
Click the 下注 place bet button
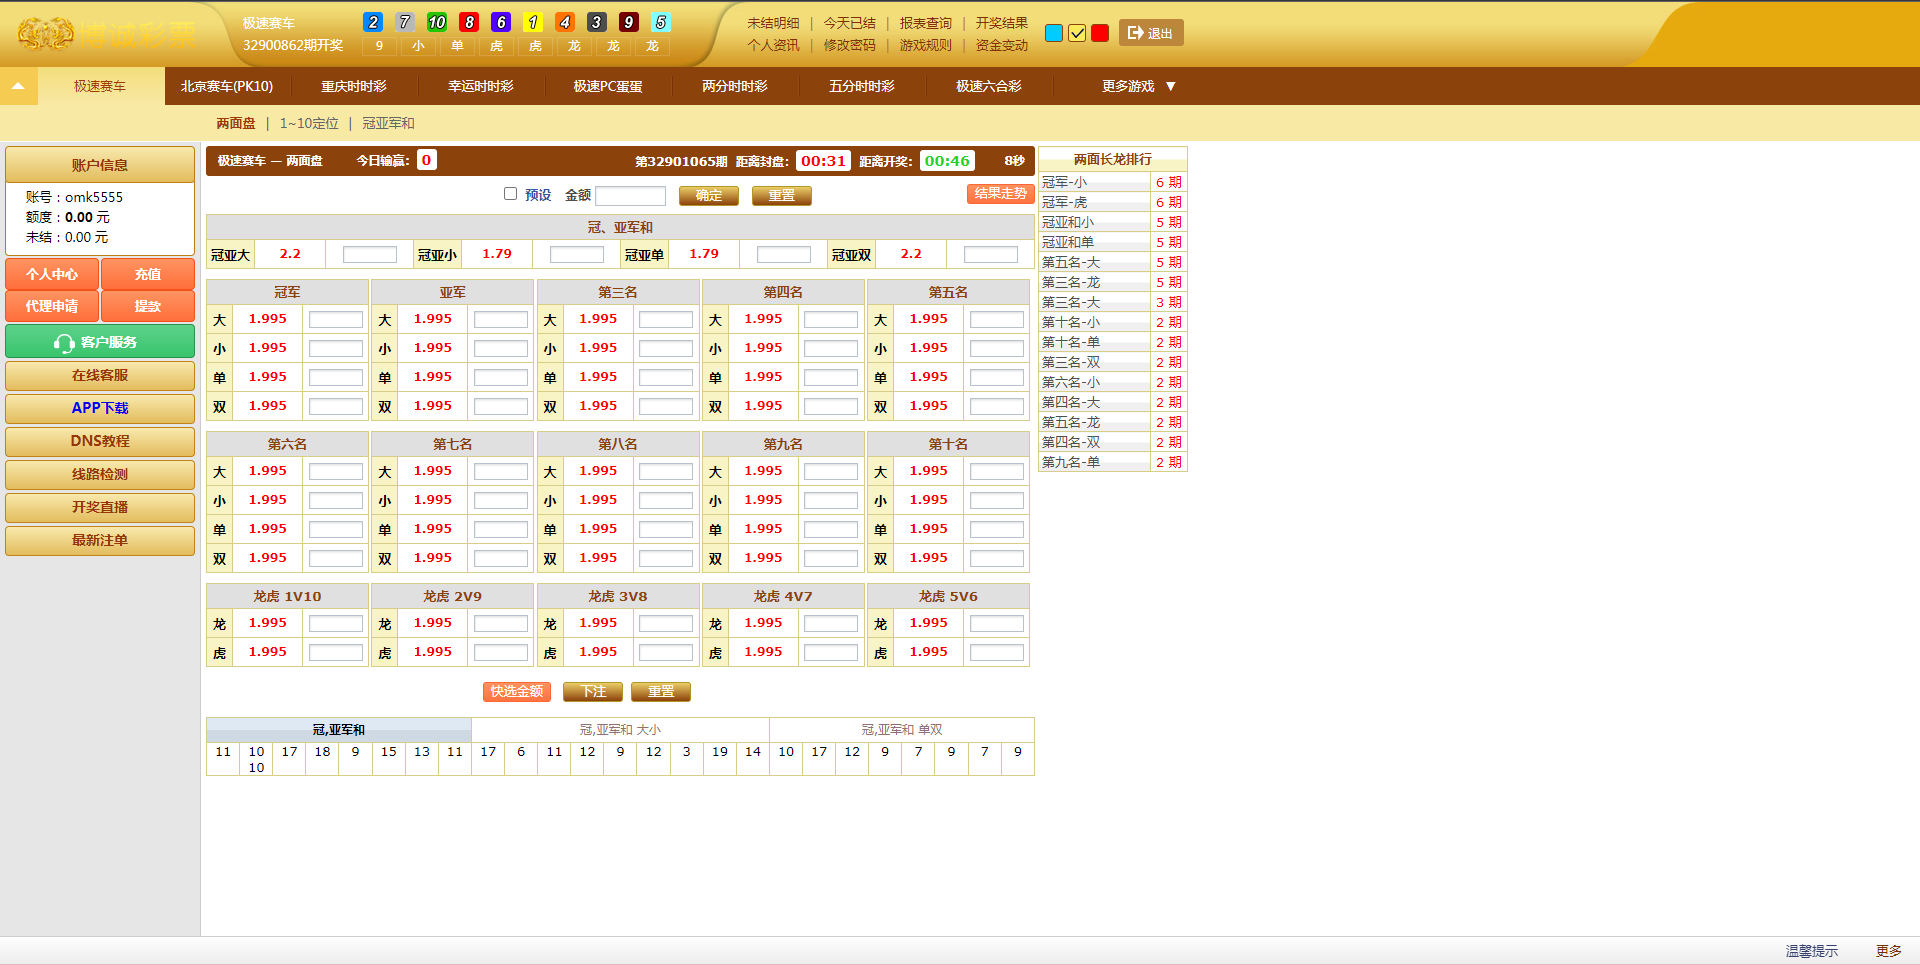(593, 692)
